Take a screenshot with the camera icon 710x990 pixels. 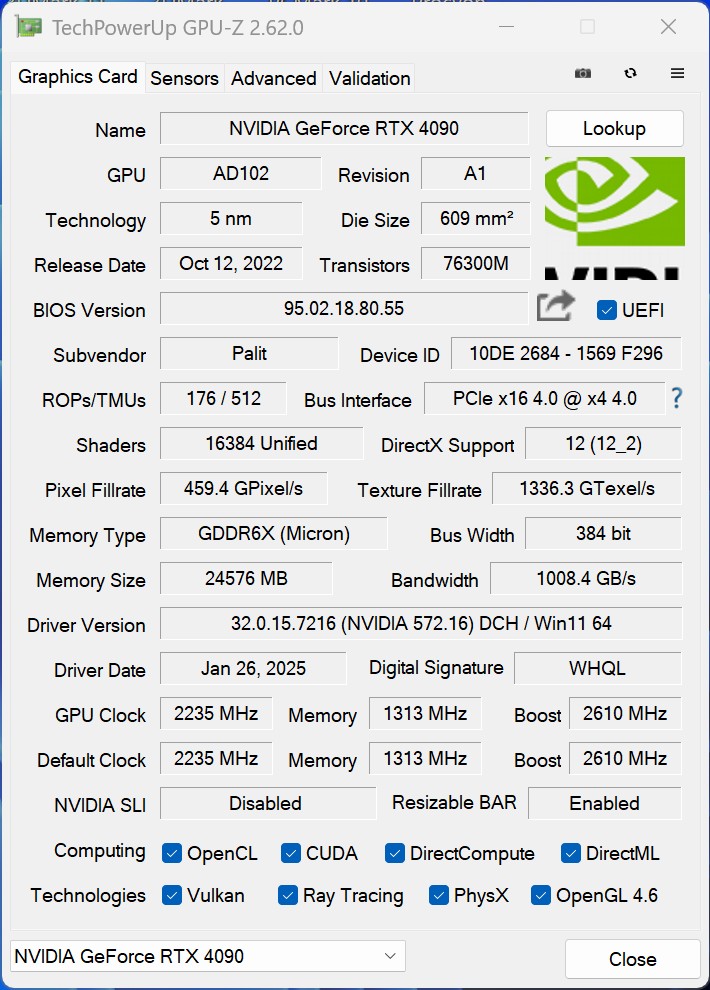(x=583, y=73)
